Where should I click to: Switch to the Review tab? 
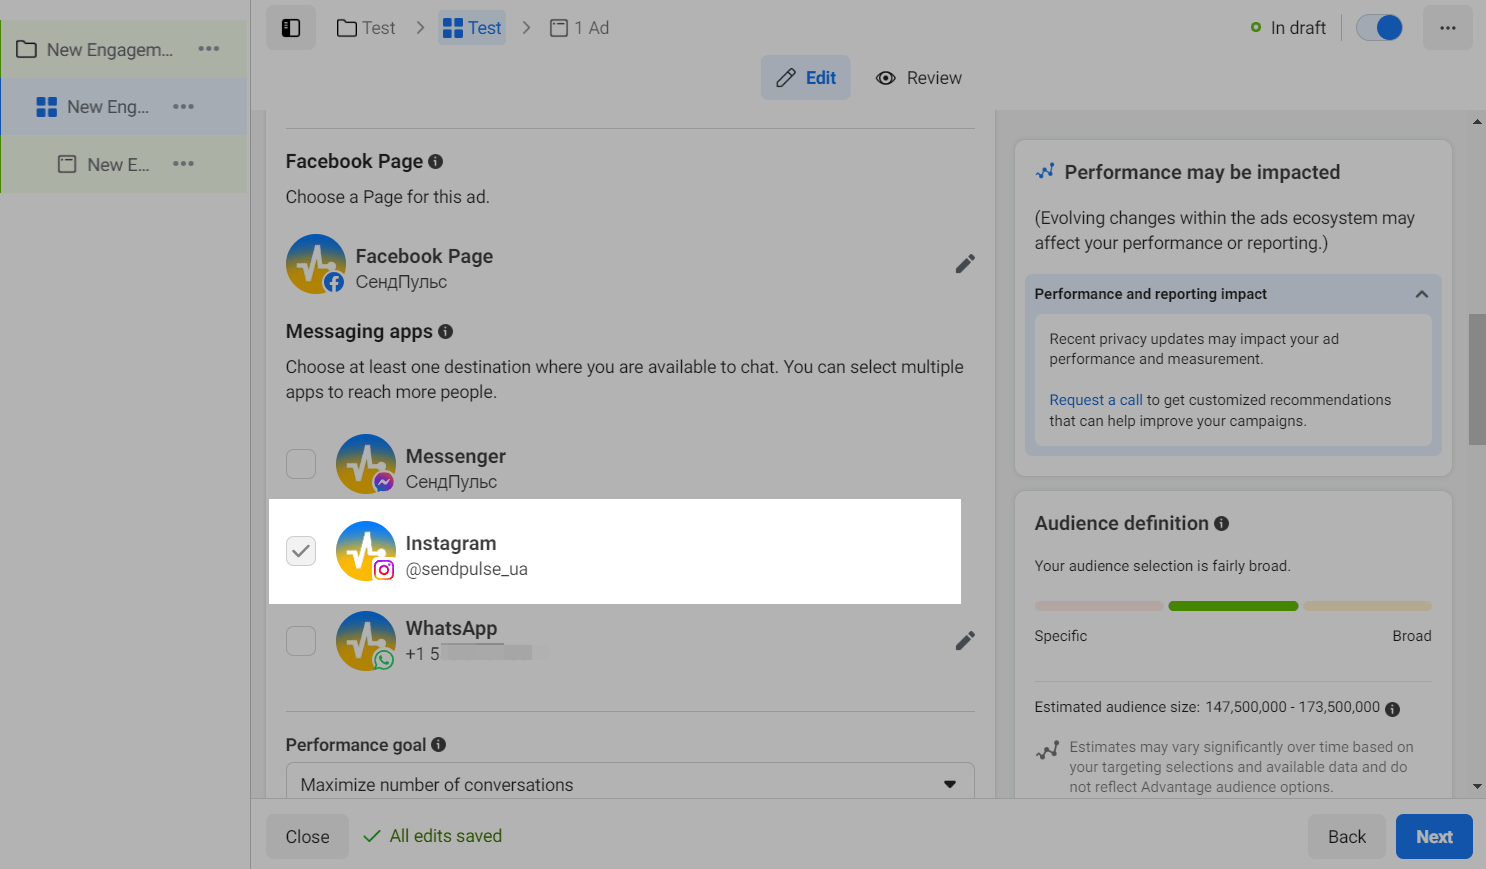point(919,78)
